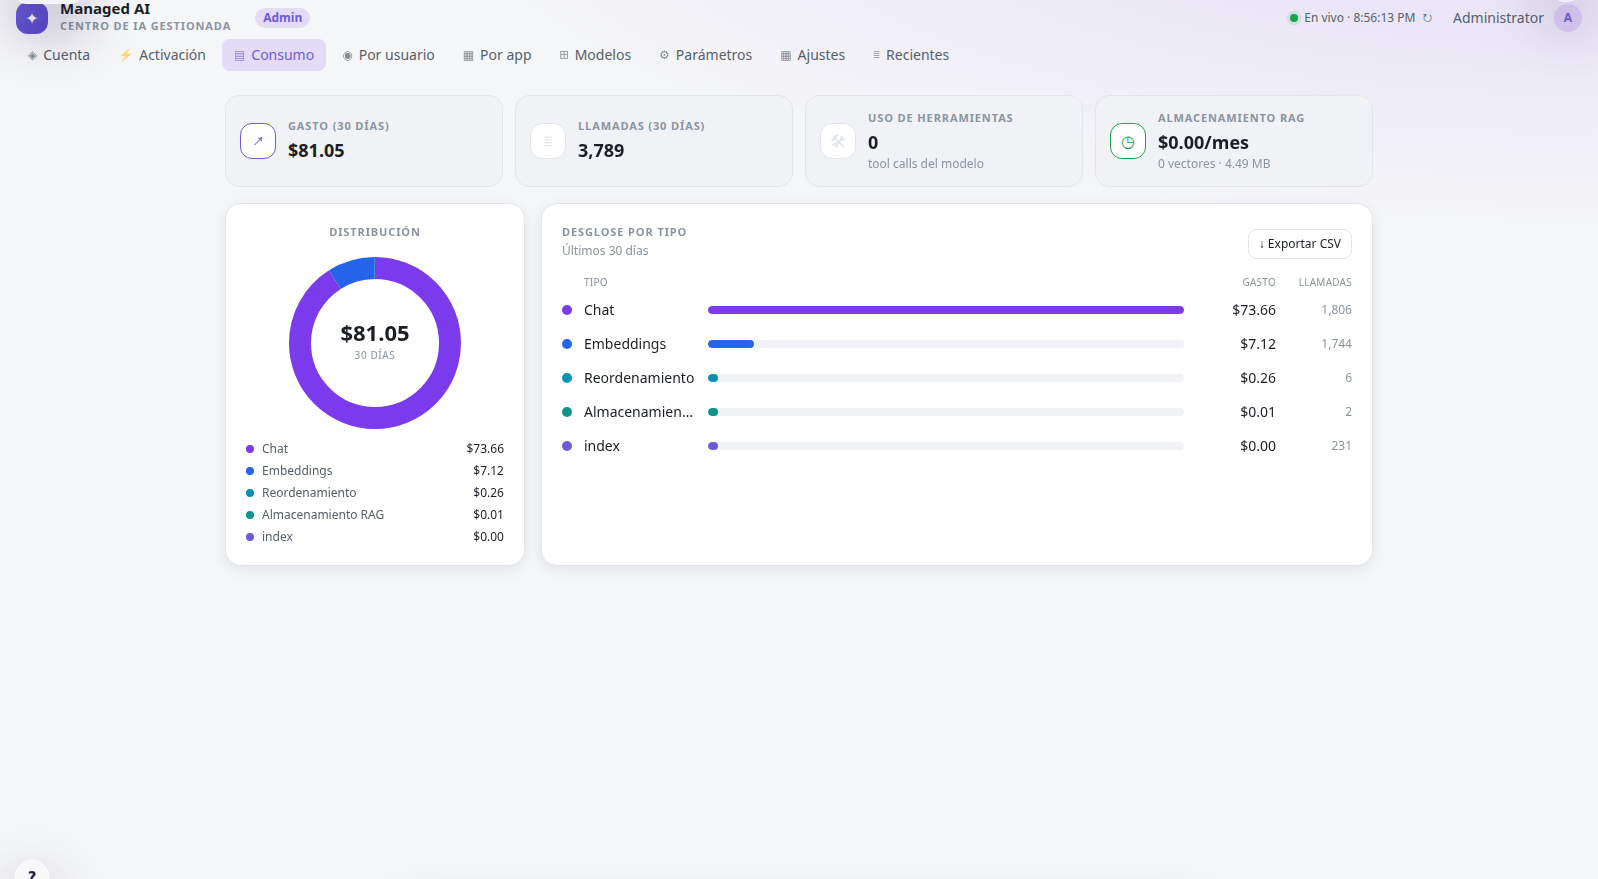Click the Almacenamiento RAG clock icon

1128,141
